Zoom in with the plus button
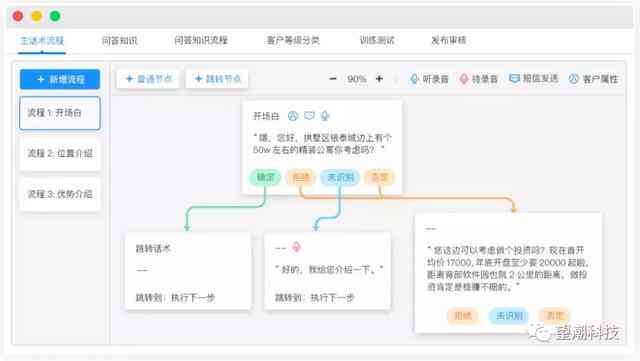This screenshot has width=640, height=361. point(379,78)
